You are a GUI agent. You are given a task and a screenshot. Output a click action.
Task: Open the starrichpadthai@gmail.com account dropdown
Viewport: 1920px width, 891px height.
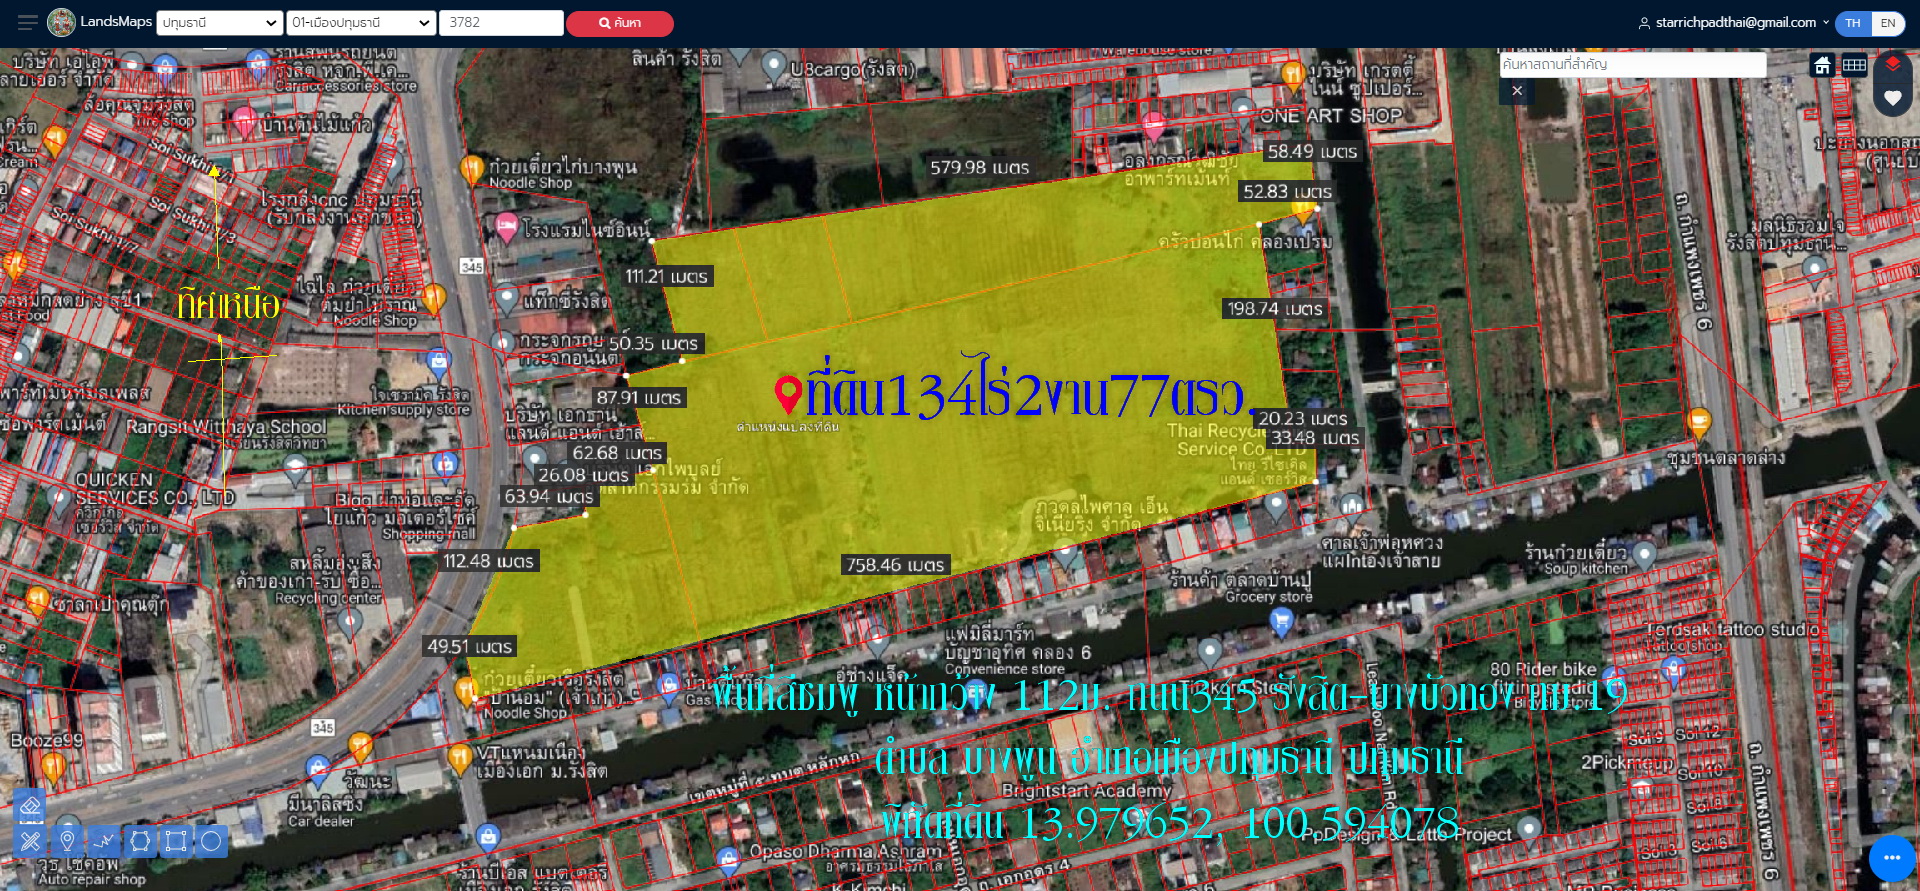(1735, 22)
